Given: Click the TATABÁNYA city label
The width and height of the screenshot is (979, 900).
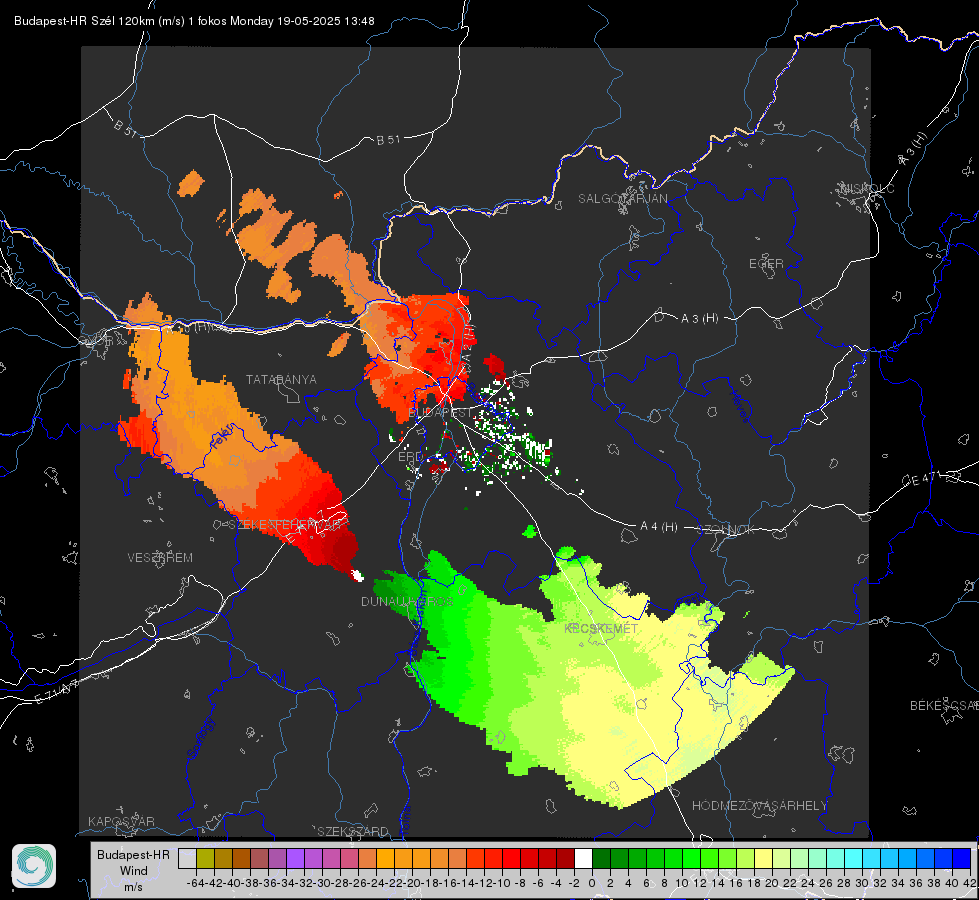Looking at the screenshot, I should coord(281,379).
